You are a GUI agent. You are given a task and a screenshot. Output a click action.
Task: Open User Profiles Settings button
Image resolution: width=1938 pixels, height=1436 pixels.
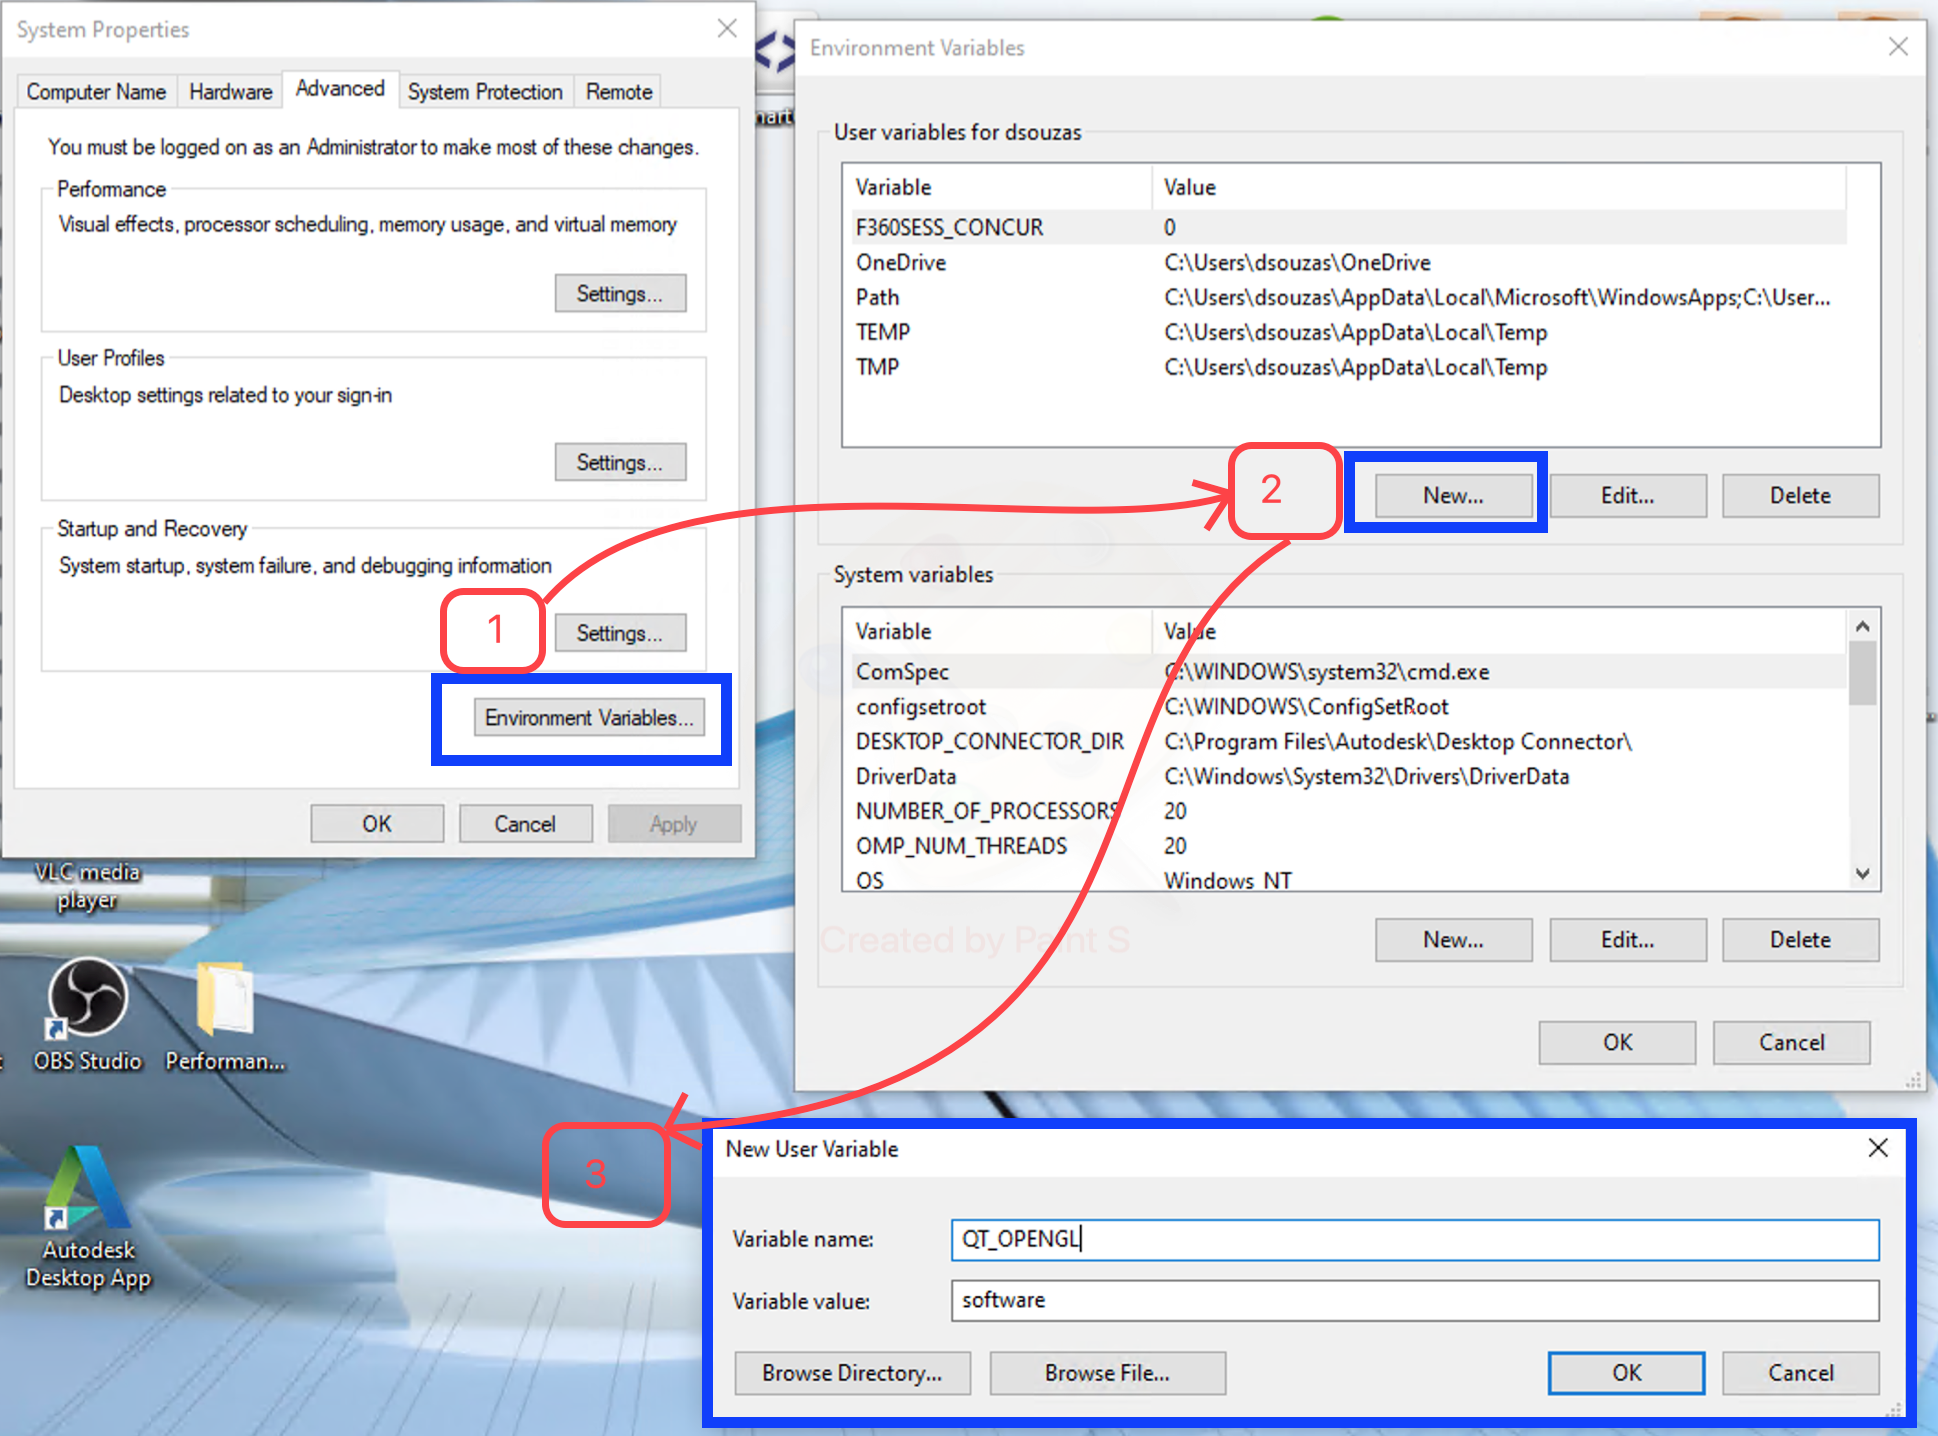tap(620, 462)
